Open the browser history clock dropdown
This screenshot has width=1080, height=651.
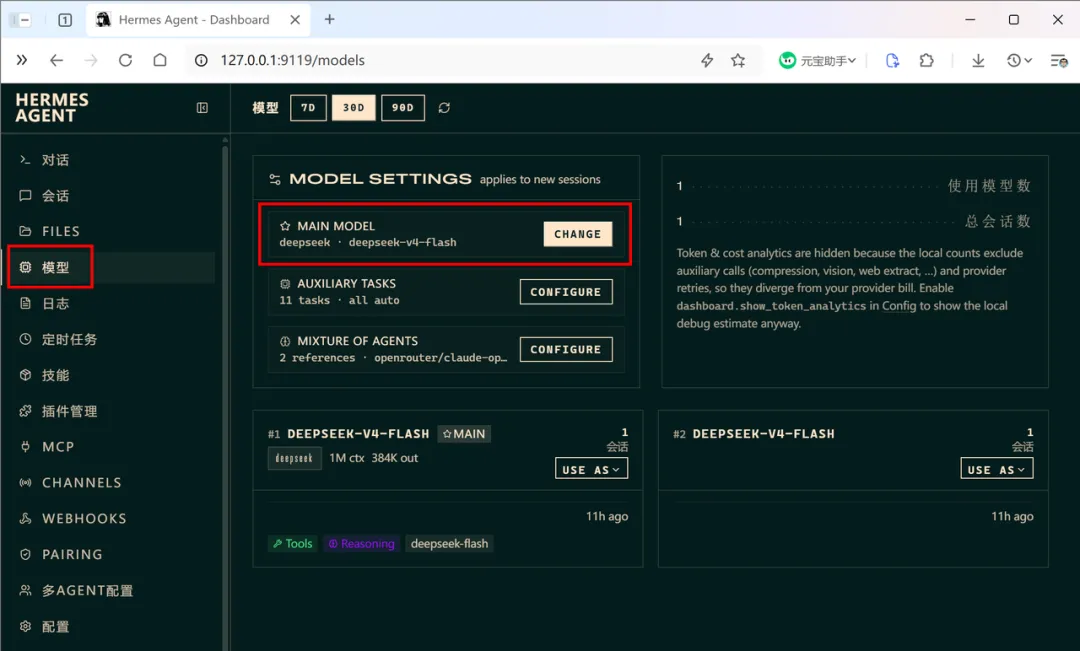click(x=1019, y=61)
